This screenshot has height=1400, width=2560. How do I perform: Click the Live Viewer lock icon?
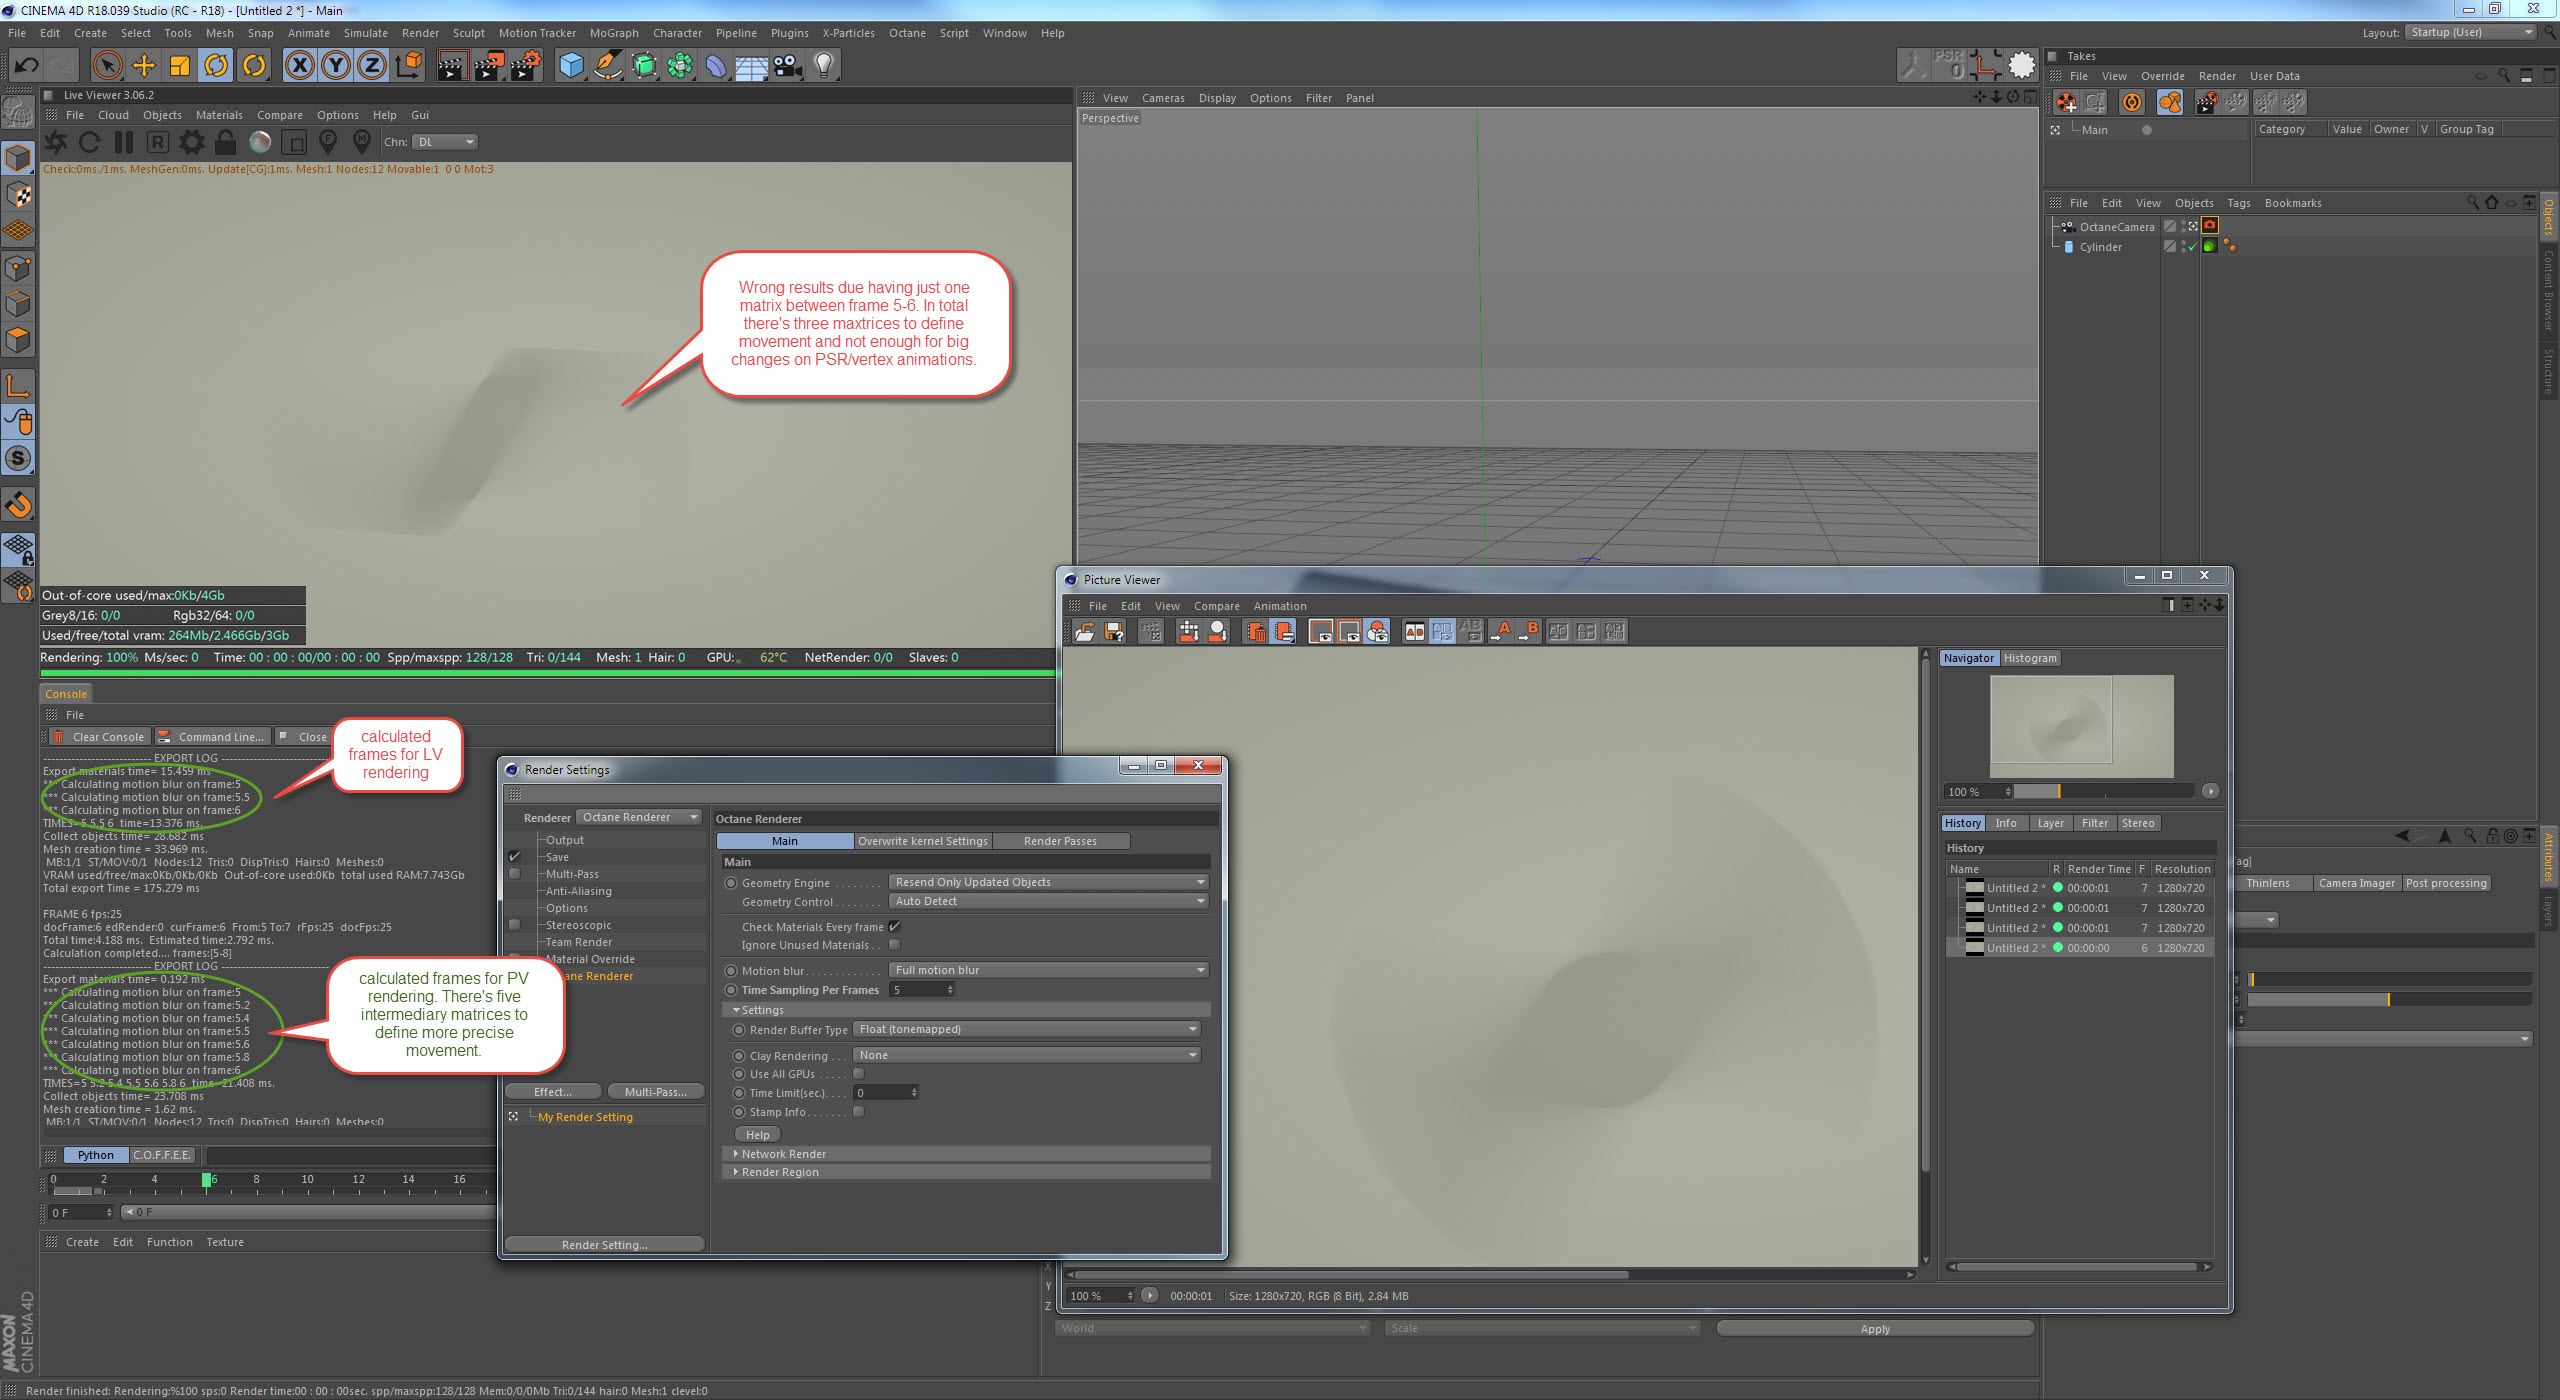click(x=226, y=142)
